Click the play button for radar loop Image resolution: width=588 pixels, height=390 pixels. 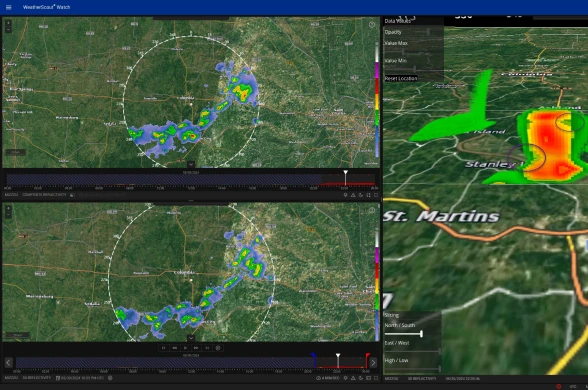[185, 348]
